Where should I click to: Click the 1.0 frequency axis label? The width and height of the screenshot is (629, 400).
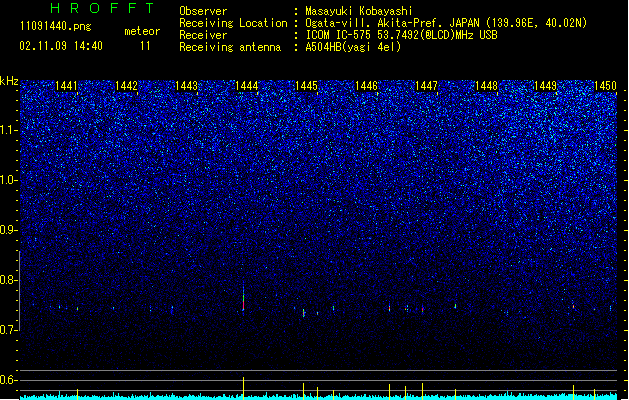click(9, 180)
